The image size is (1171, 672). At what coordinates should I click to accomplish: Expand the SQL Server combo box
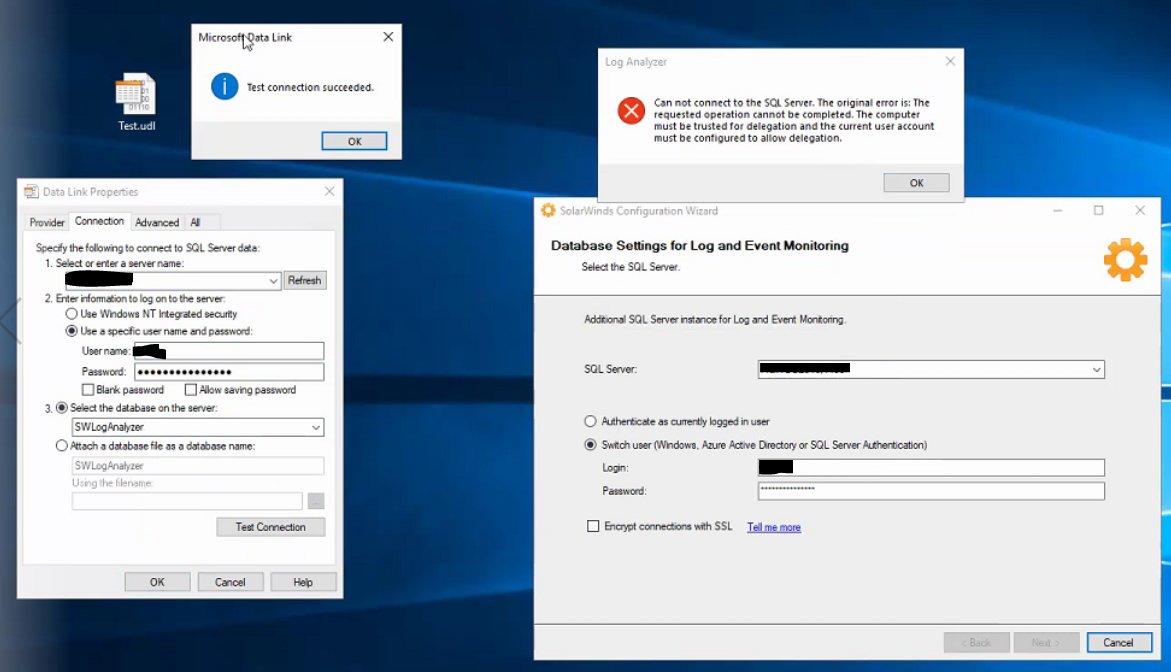click(x=1096, y=370)
